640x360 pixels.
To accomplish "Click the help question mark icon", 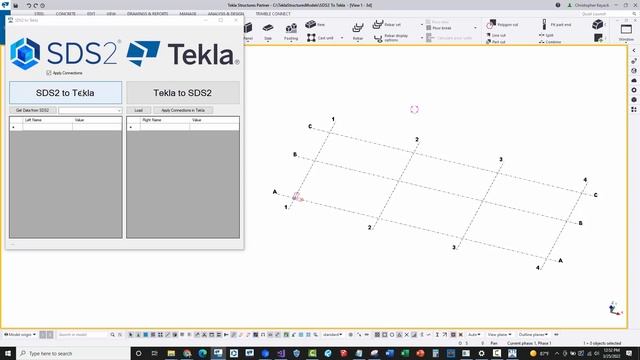I will point(558,5).
